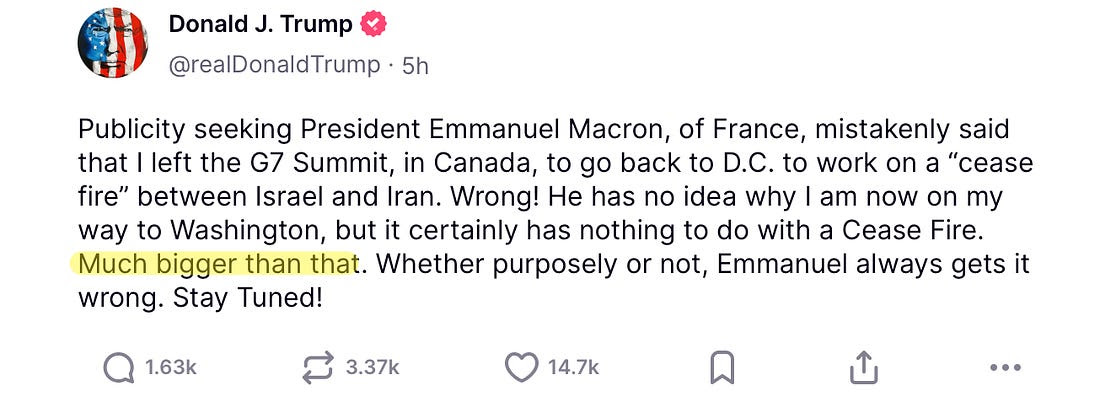View the 1.63k replies count

tap(170, 368)
